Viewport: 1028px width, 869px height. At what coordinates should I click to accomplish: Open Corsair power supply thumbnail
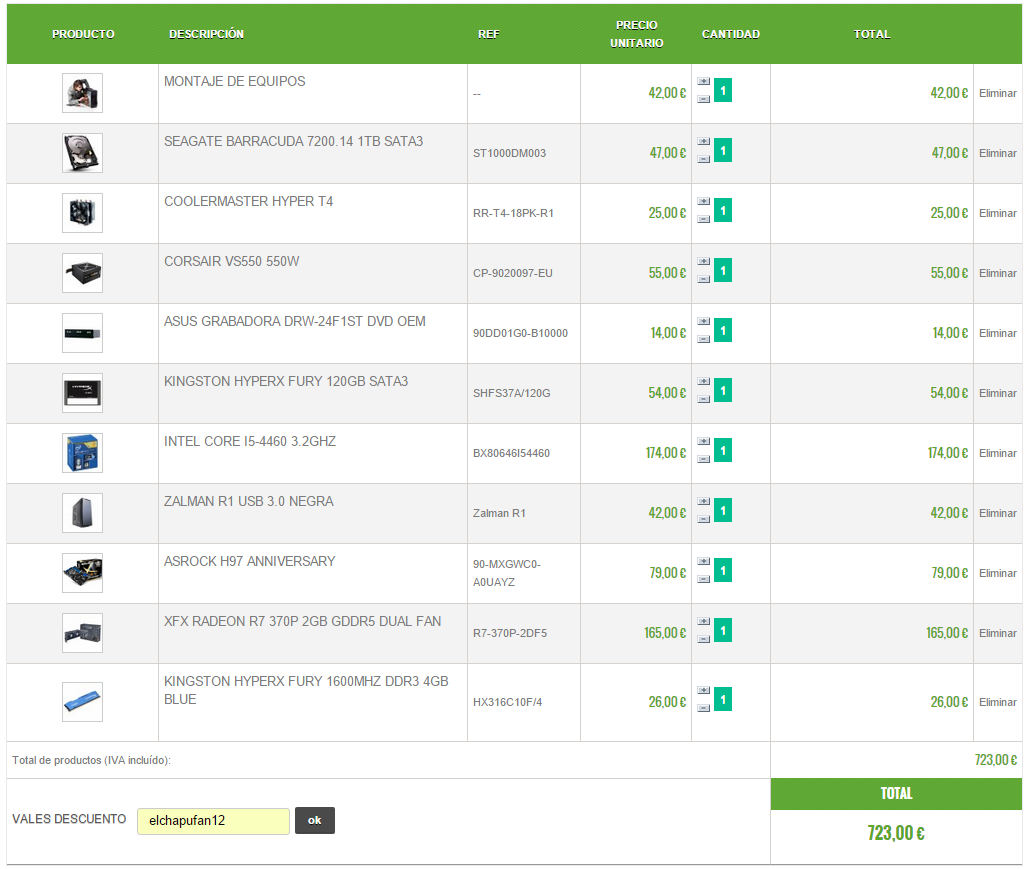click(83, 273)
